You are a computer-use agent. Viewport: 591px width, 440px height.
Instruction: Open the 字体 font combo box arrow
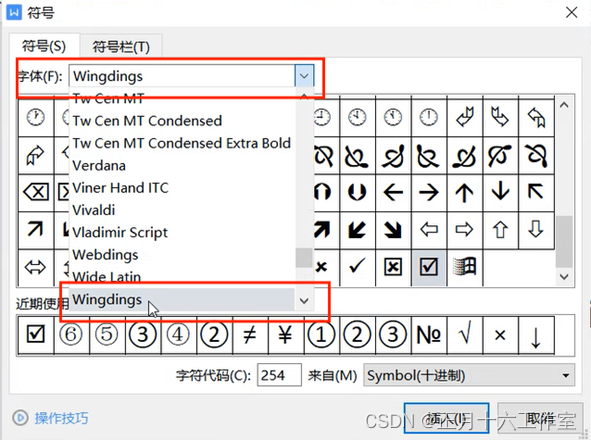(304, 76)
